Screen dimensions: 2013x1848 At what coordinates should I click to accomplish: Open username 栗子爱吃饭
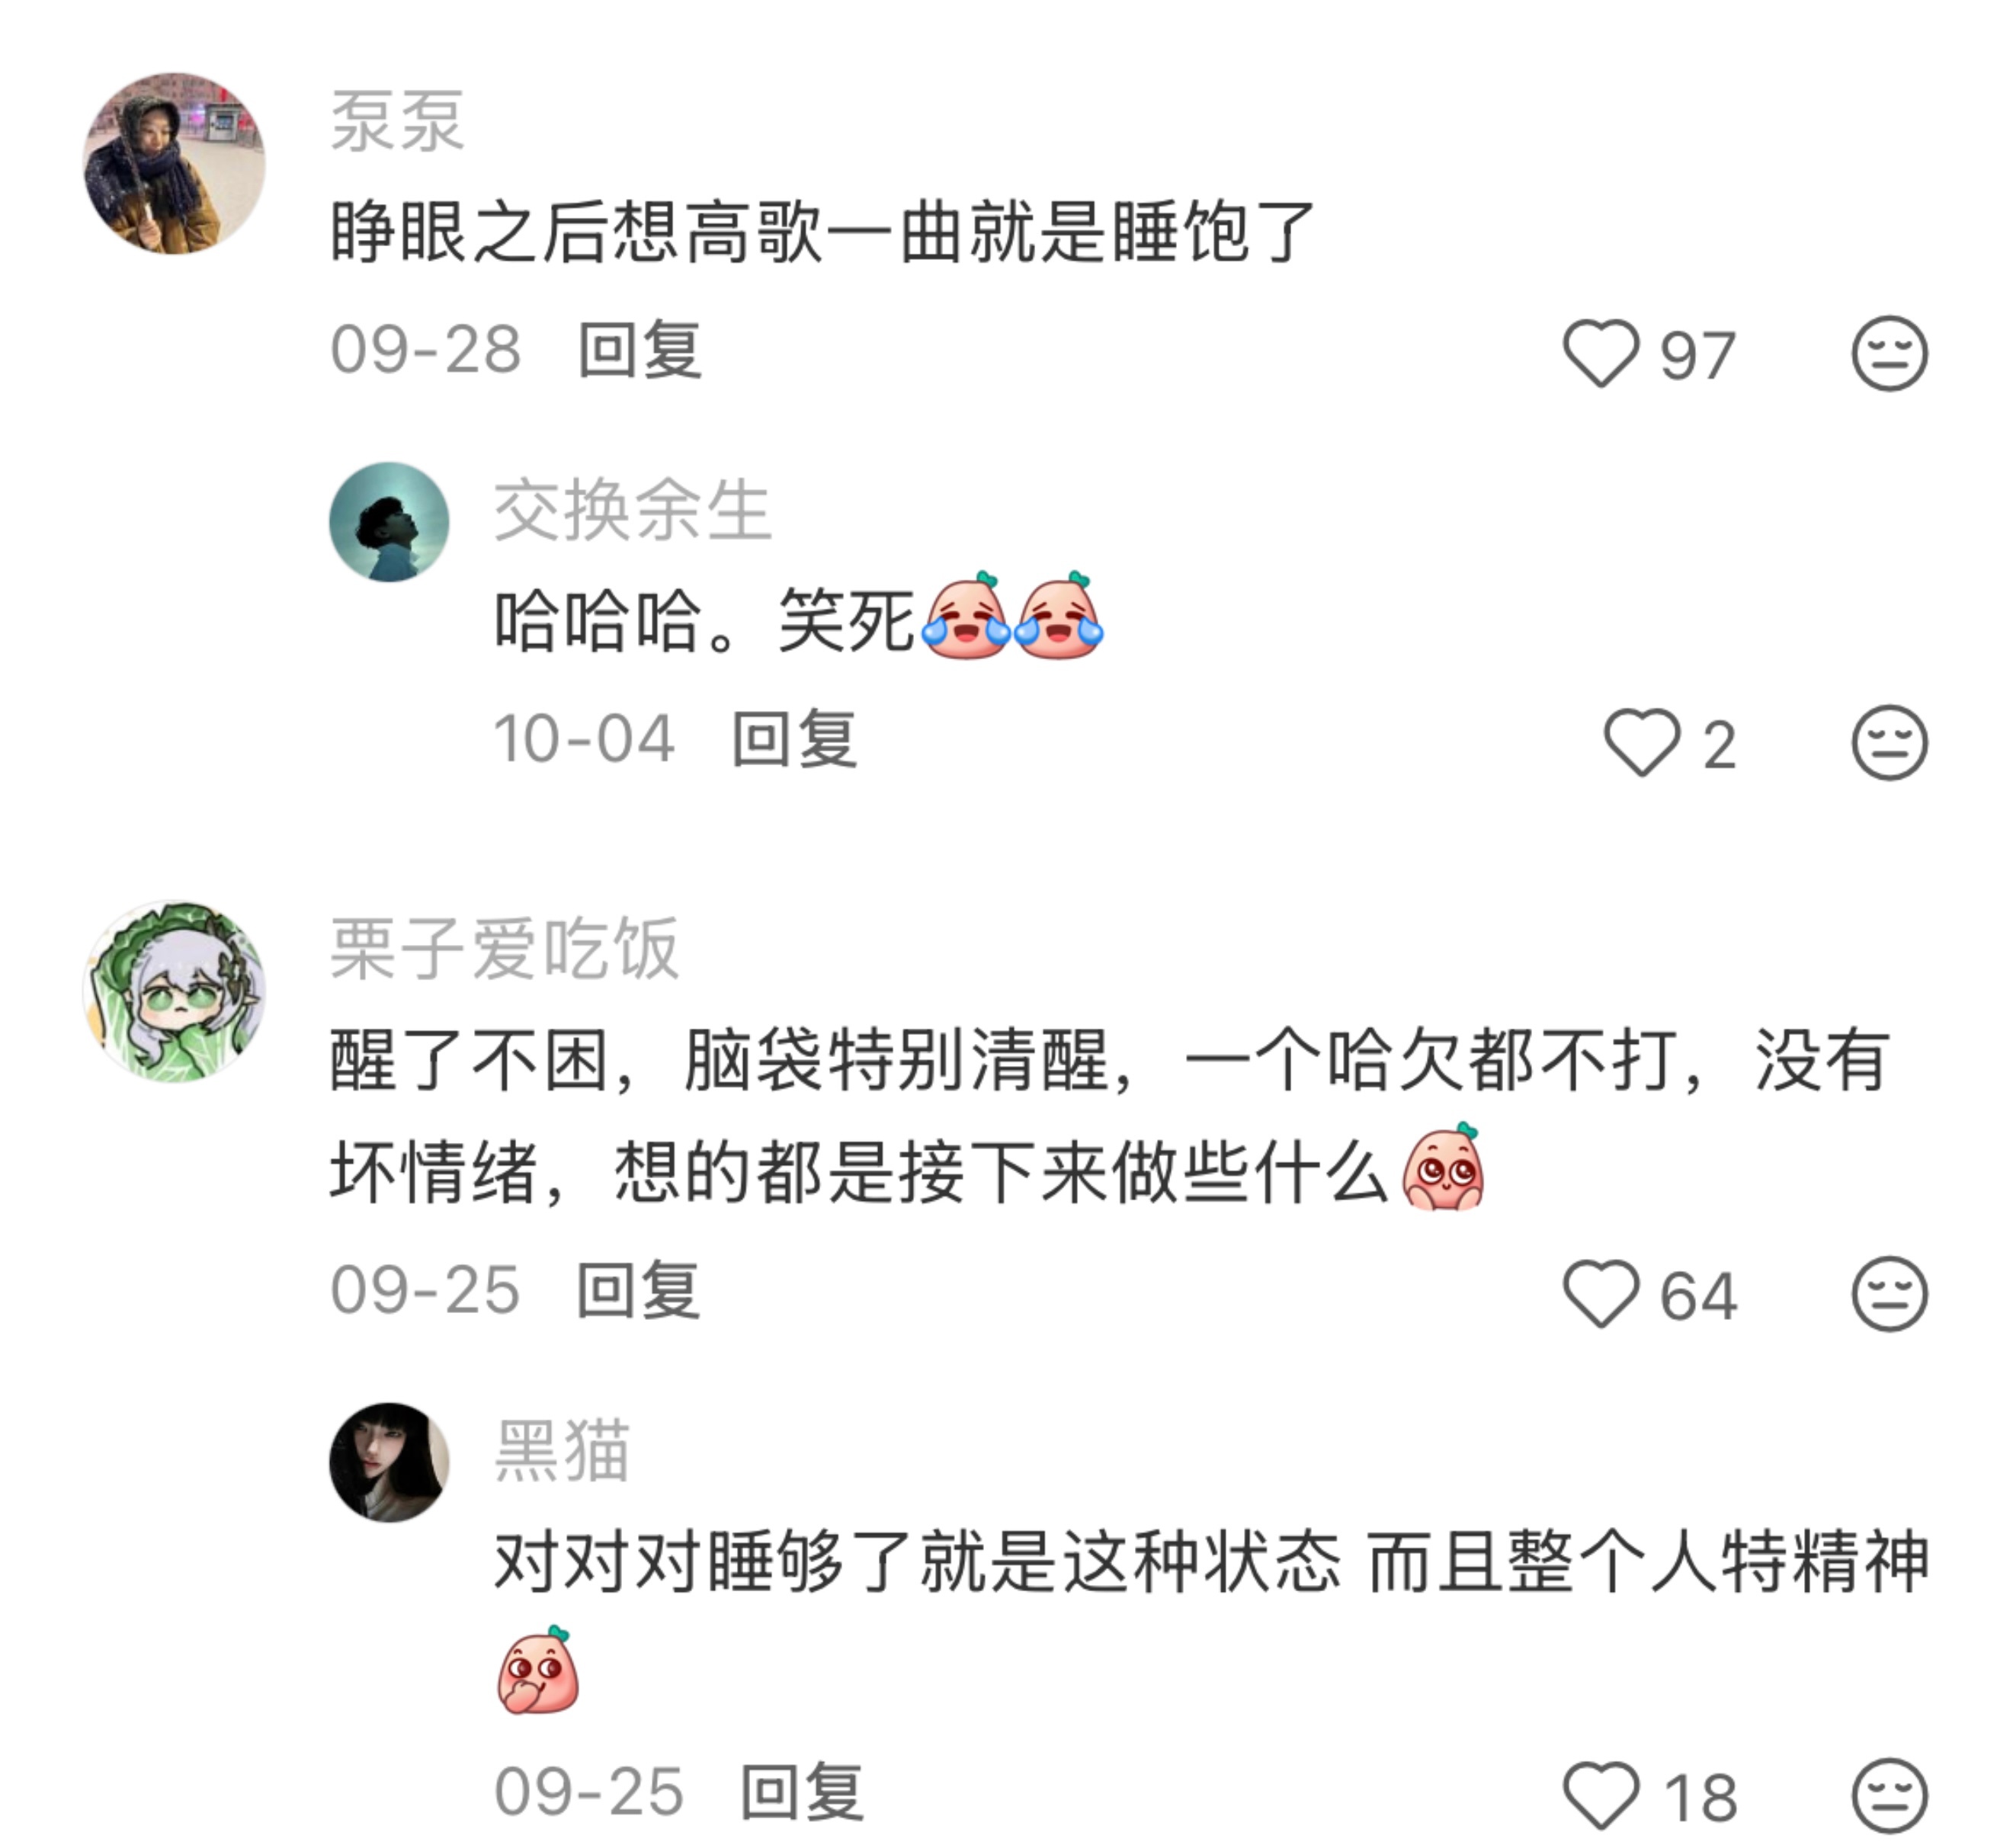[x=505, y=949]
